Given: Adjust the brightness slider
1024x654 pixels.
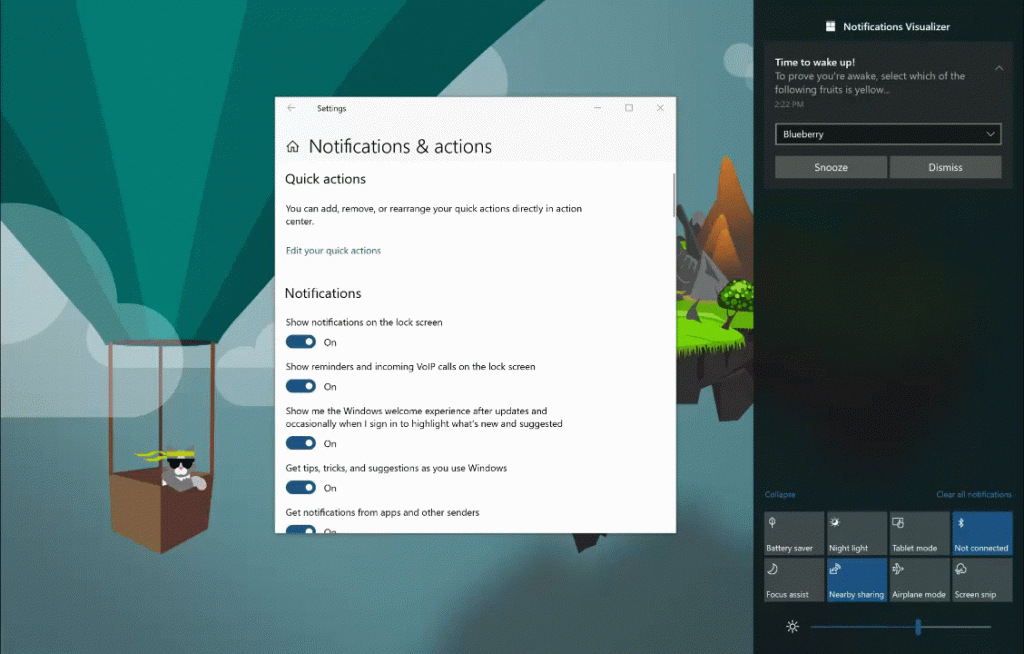Looking at the screenshot, I should [918, 627].
